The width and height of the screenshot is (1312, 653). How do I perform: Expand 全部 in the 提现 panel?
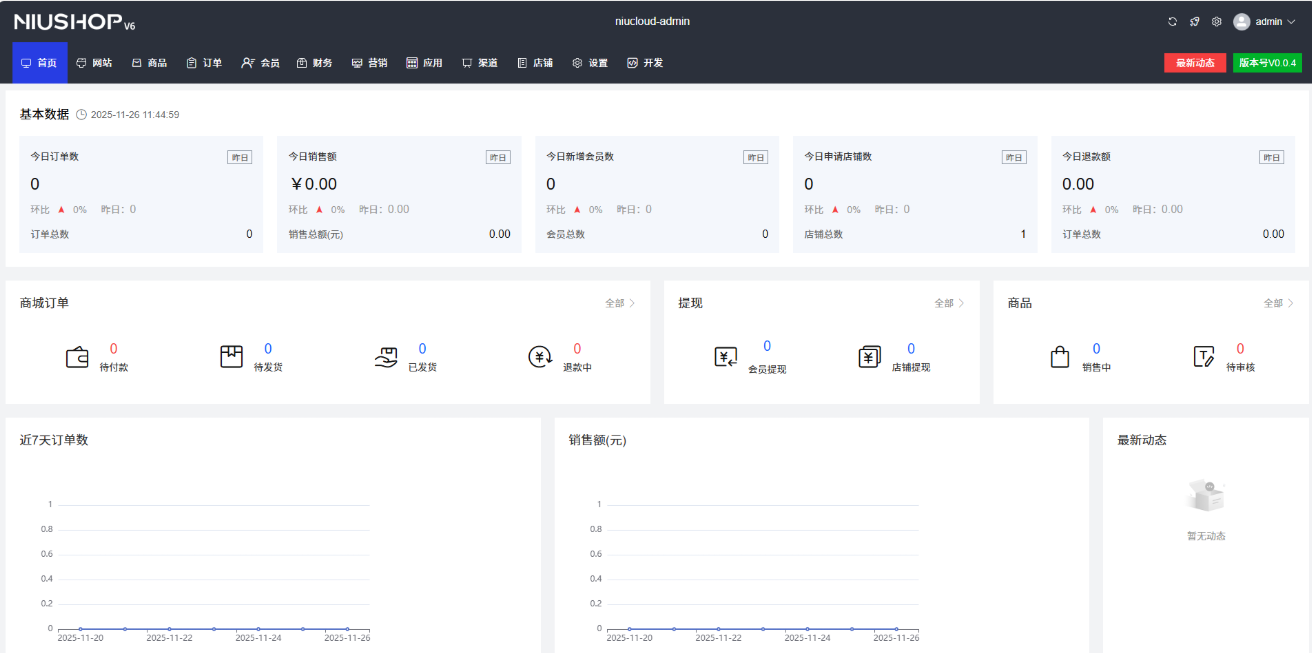tap(949, 303)
